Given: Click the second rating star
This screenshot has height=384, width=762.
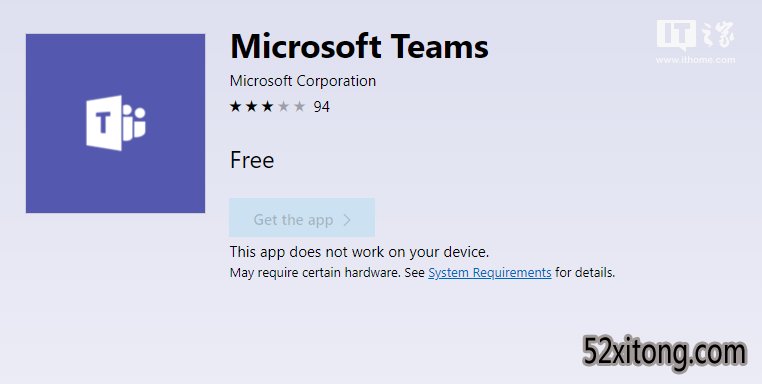Looking at the screenshot, I should coord(251,106).
